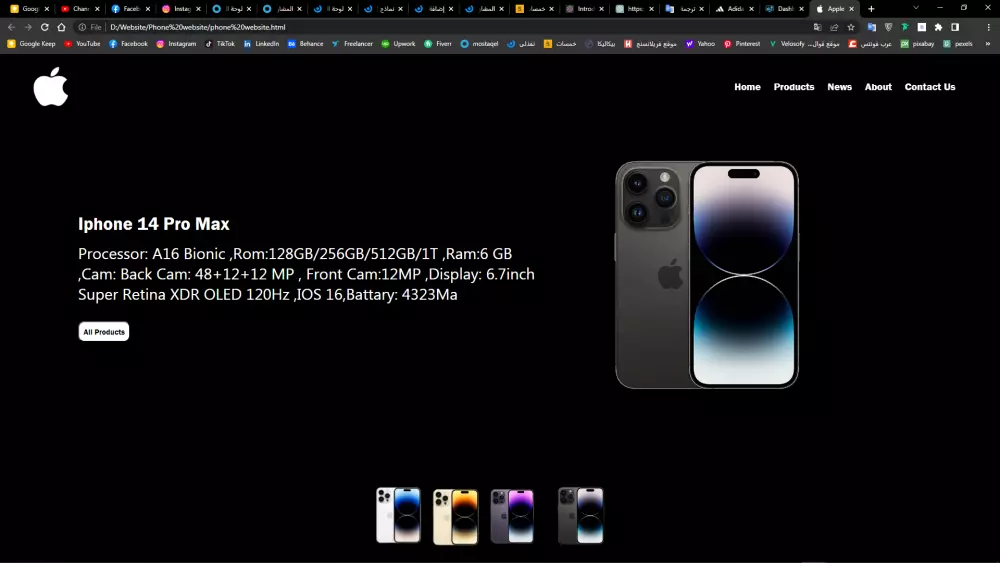Open the pixabay bookmark
This screenshot has width=1000, height=563.
pos(917,44)
